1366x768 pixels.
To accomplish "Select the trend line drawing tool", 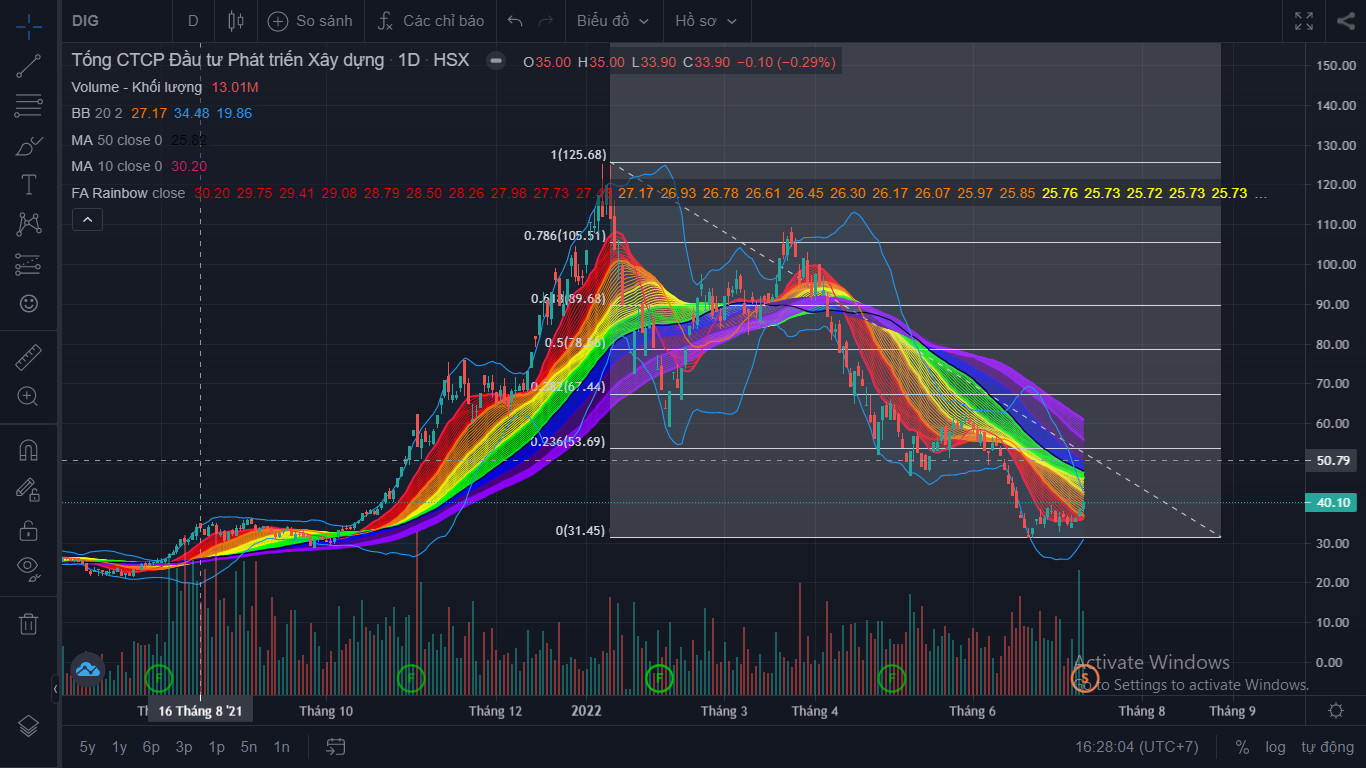I will (x=28, y=66).
